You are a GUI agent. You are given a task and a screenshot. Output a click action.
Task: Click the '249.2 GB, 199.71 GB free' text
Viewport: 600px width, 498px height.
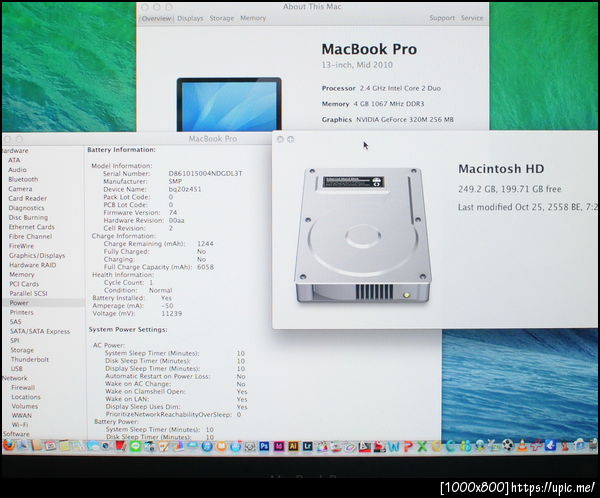click(x=510, y=189)
